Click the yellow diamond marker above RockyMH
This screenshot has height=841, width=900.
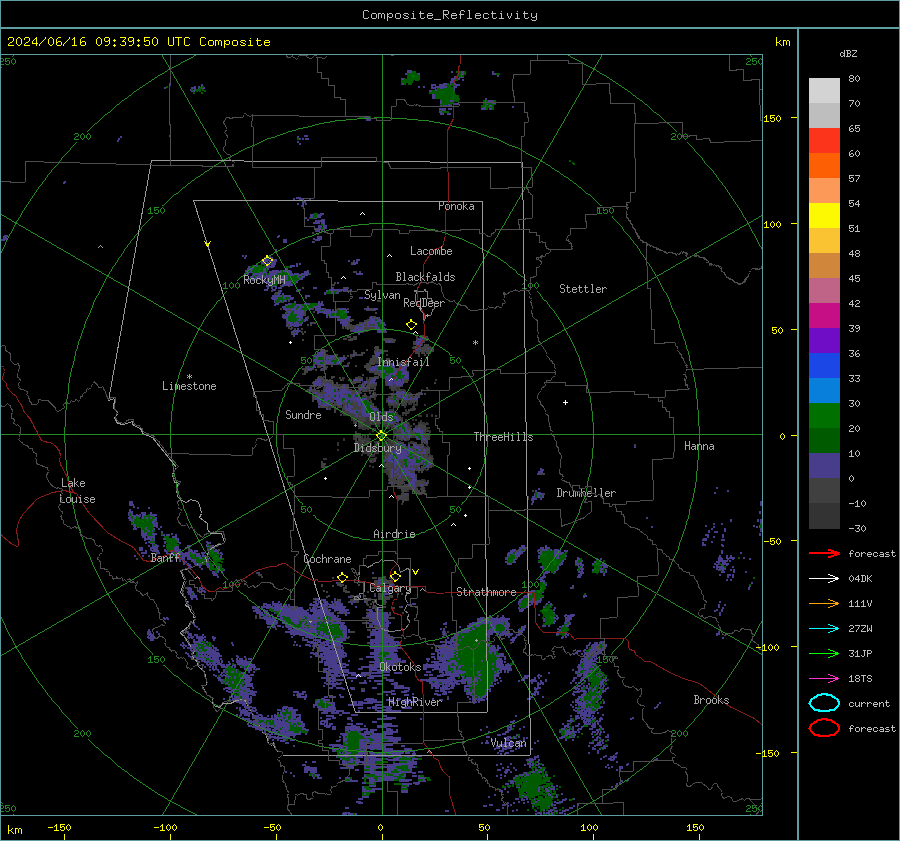pos(267,261)
